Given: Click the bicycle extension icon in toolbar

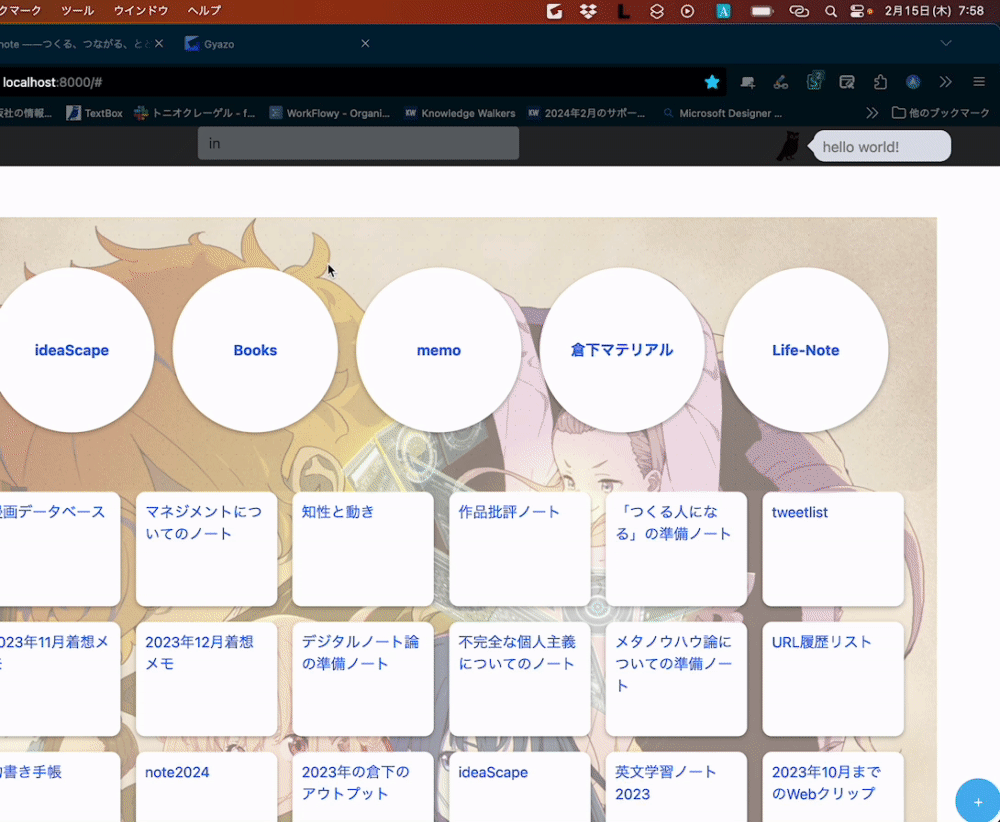Looking at the screenshot, I should 781,82.
